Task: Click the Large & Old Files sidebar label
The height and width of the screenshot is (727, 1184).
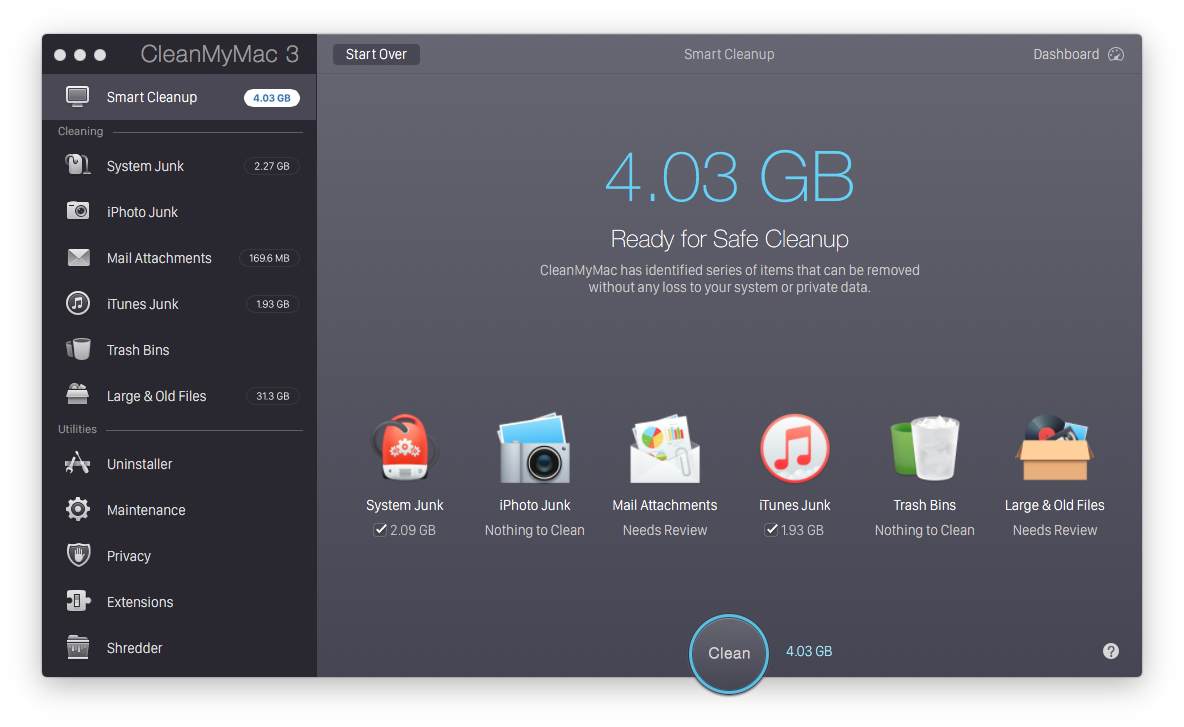Action: 156,396
